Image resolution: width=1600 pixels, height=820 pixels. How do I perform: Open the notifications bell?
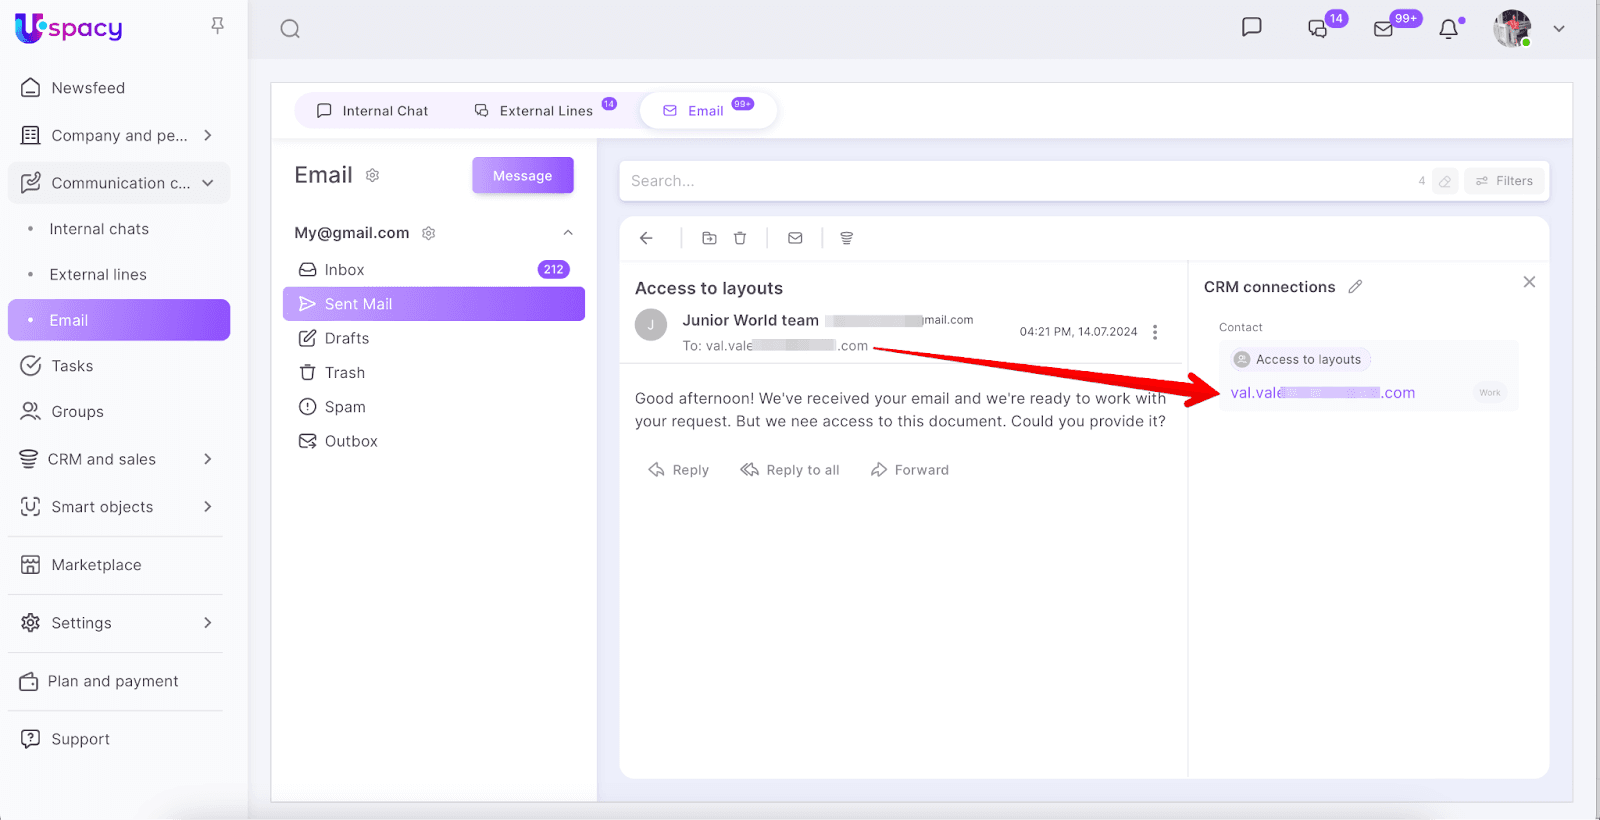1448,29
